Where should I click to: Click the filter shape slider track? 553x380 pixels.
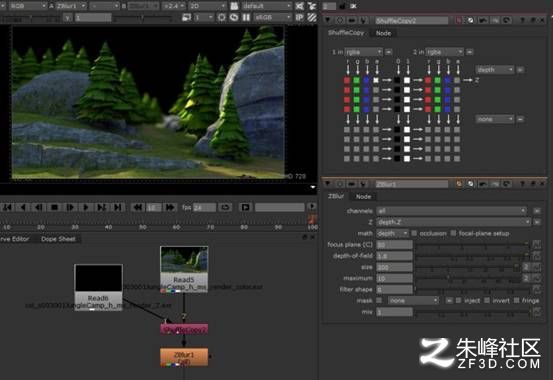coord(473,289)
